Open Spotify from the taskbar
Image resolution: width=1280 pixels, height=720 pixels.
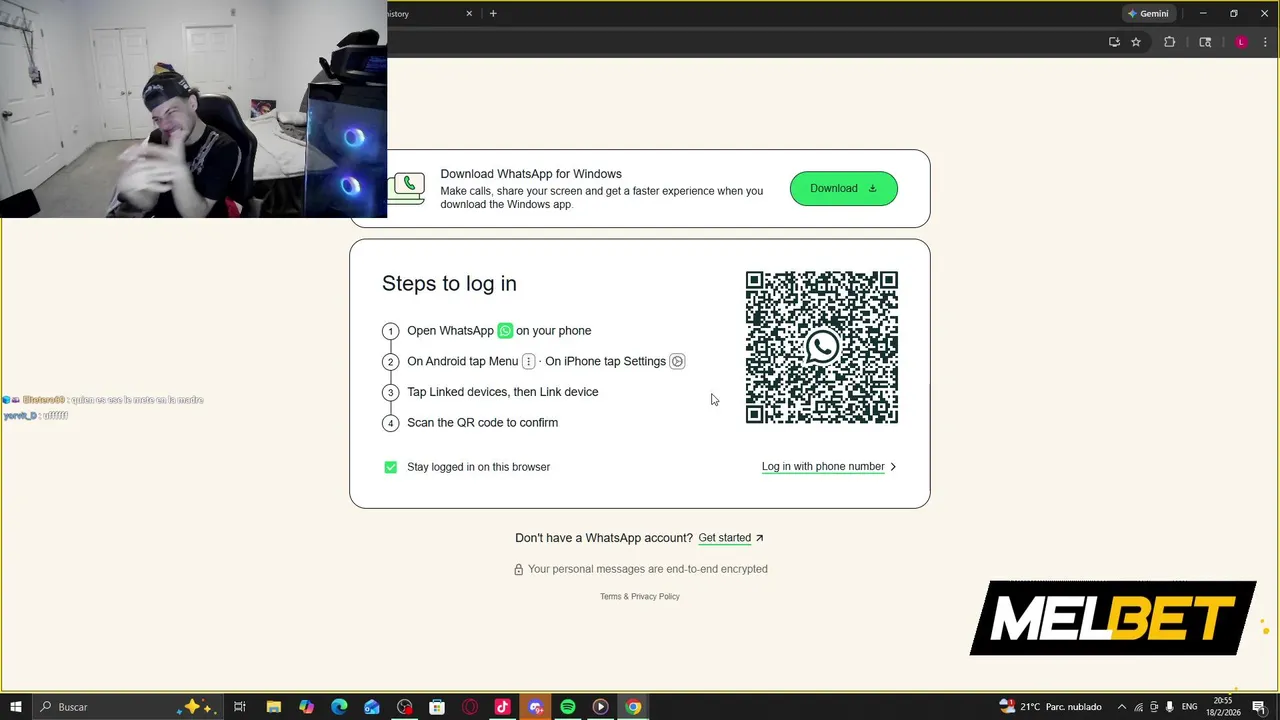pos(568,707)
